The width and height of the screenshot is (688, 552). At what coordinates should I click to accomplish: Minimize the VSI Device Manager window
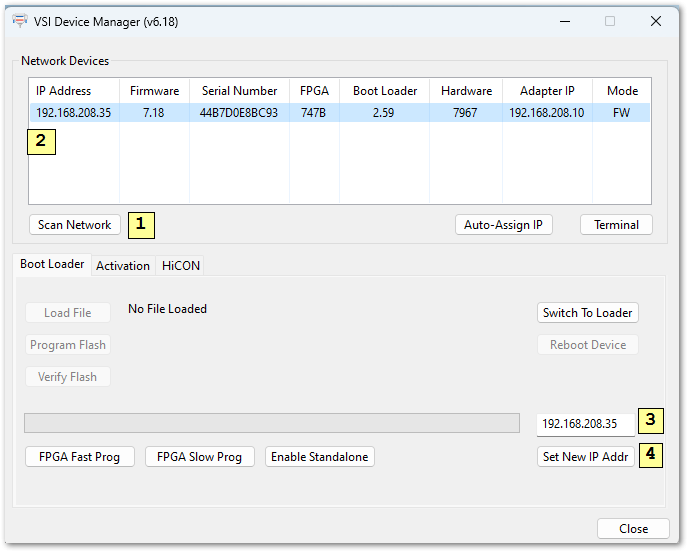(x=565, y=22)
